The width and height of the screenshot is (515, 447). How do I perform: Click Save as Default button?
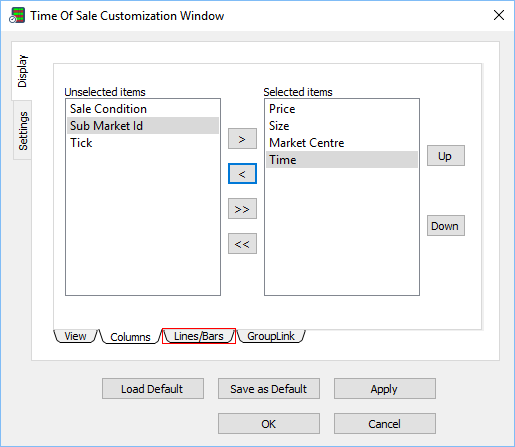point(269,389)
